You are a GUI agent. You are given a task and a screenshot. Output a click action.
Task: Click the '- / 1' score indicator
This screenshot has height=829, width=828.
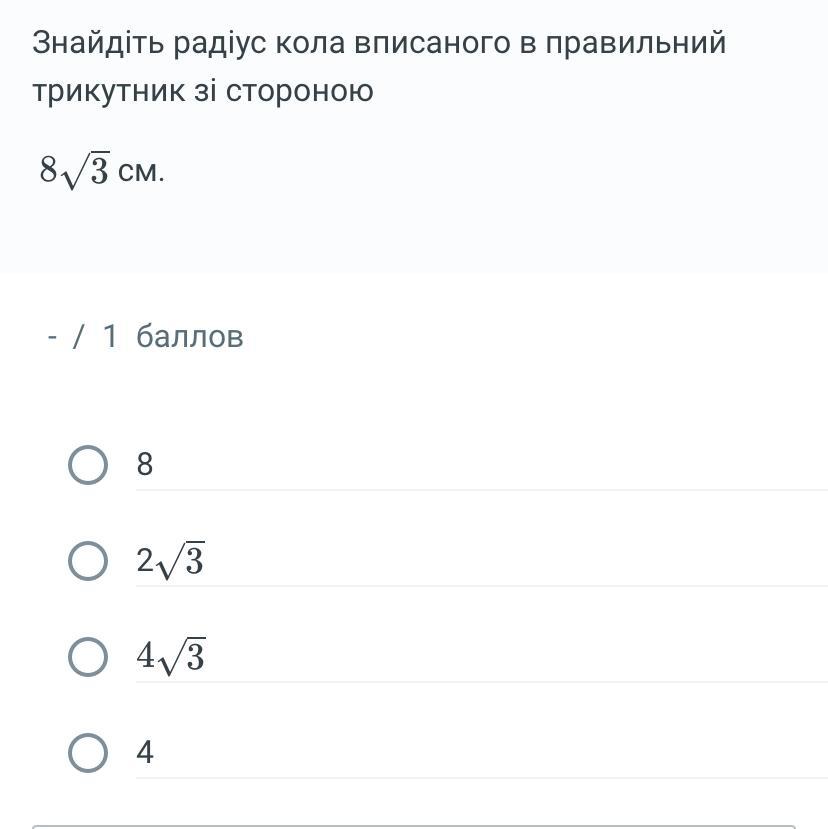pos(82,337)
